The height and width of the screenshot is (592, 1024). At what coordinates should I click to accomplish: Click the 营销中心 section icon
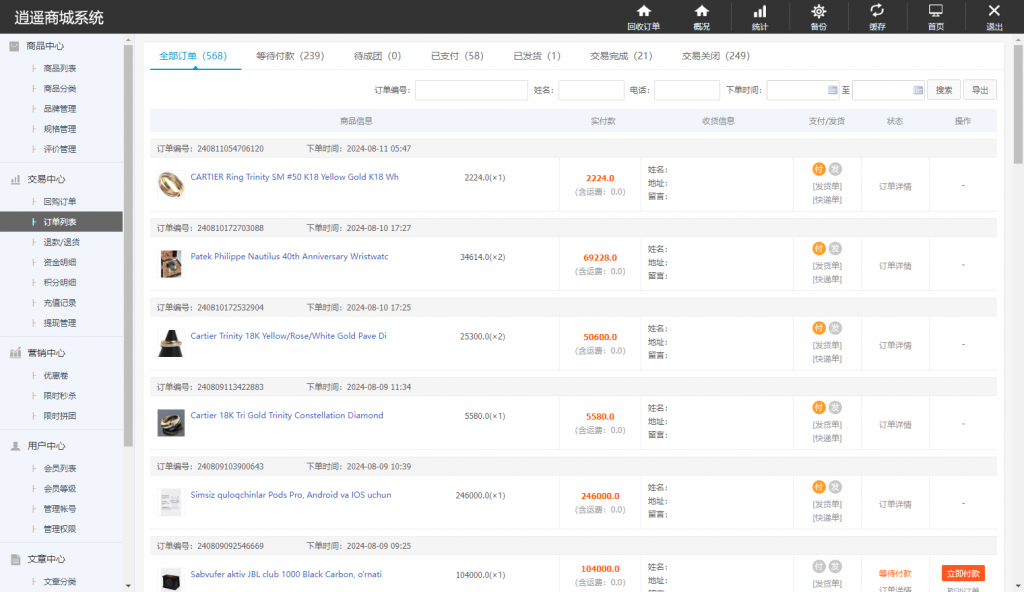click(15, 353)
